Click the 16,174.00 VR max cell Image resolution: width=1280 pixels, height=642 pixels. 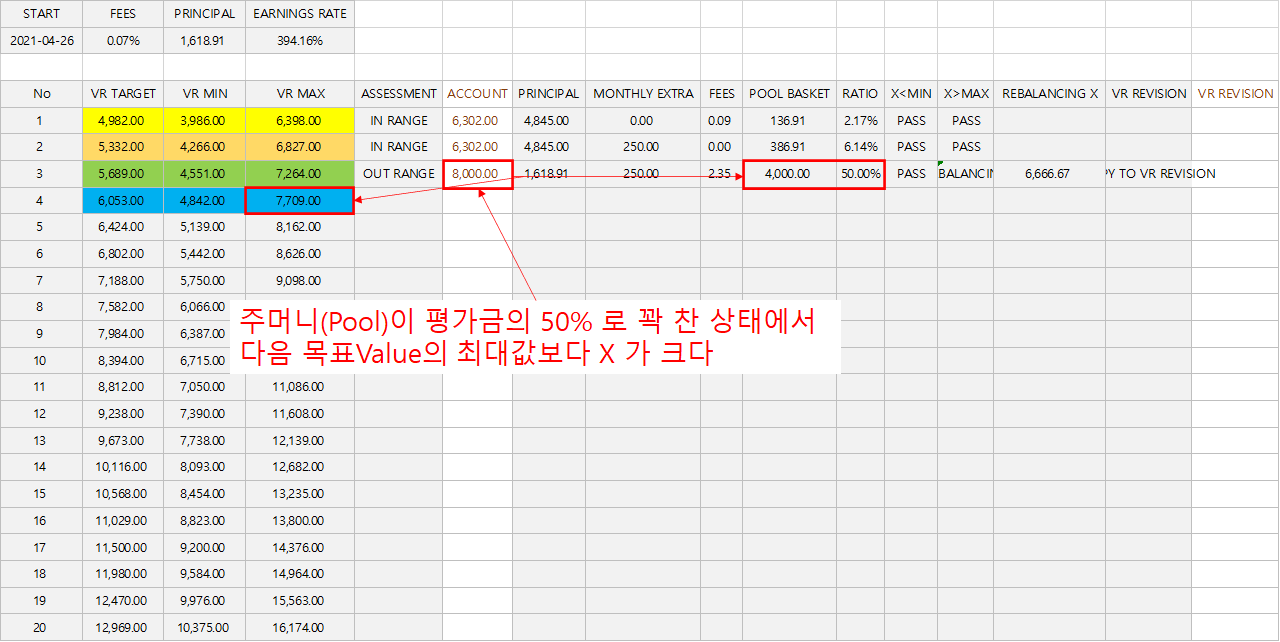[300, 627]
